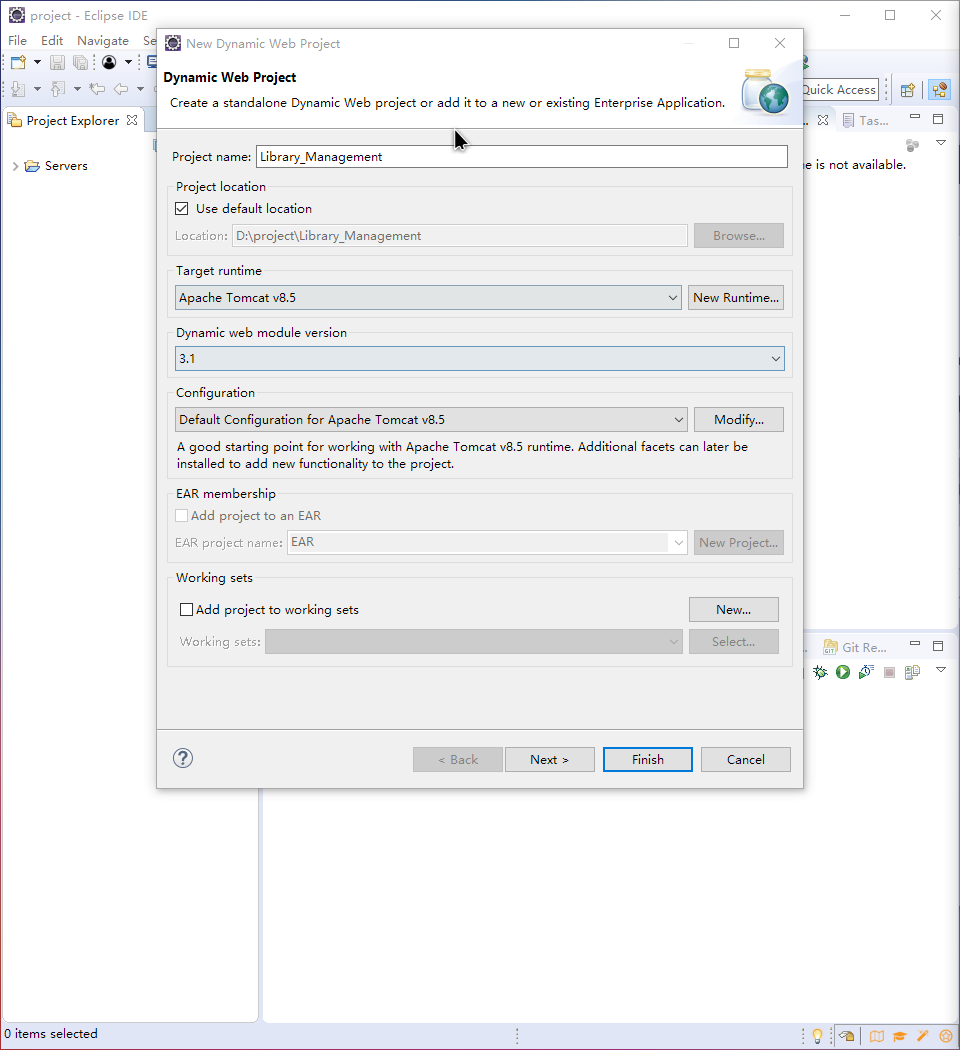Click the Project Explorer folder icon on tab

click(15, 120)
